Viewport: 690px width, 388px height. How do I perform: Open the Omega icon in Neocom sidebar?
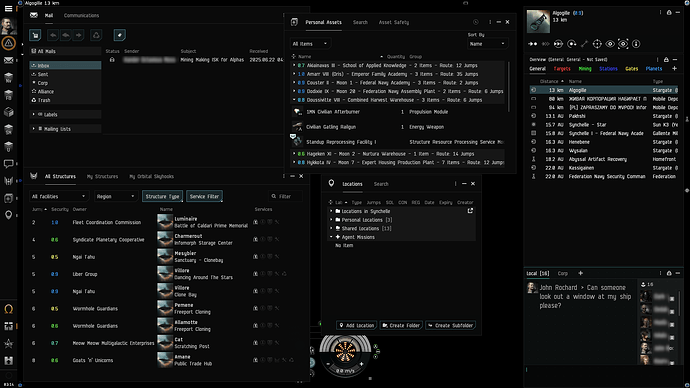[8, 309]
